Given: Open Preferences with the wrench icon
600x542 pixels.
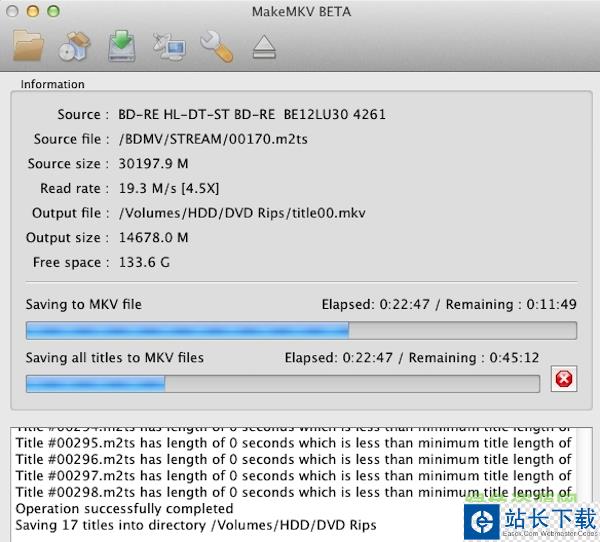Looking at the screenshot, I should 215,46.
